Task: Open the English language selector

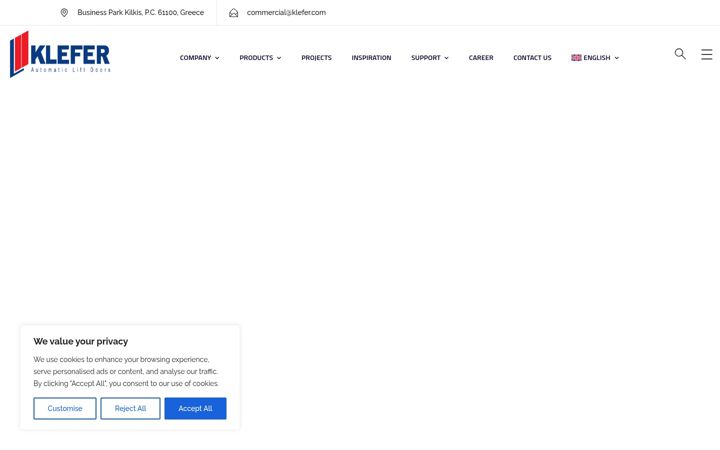Action: 595,57
